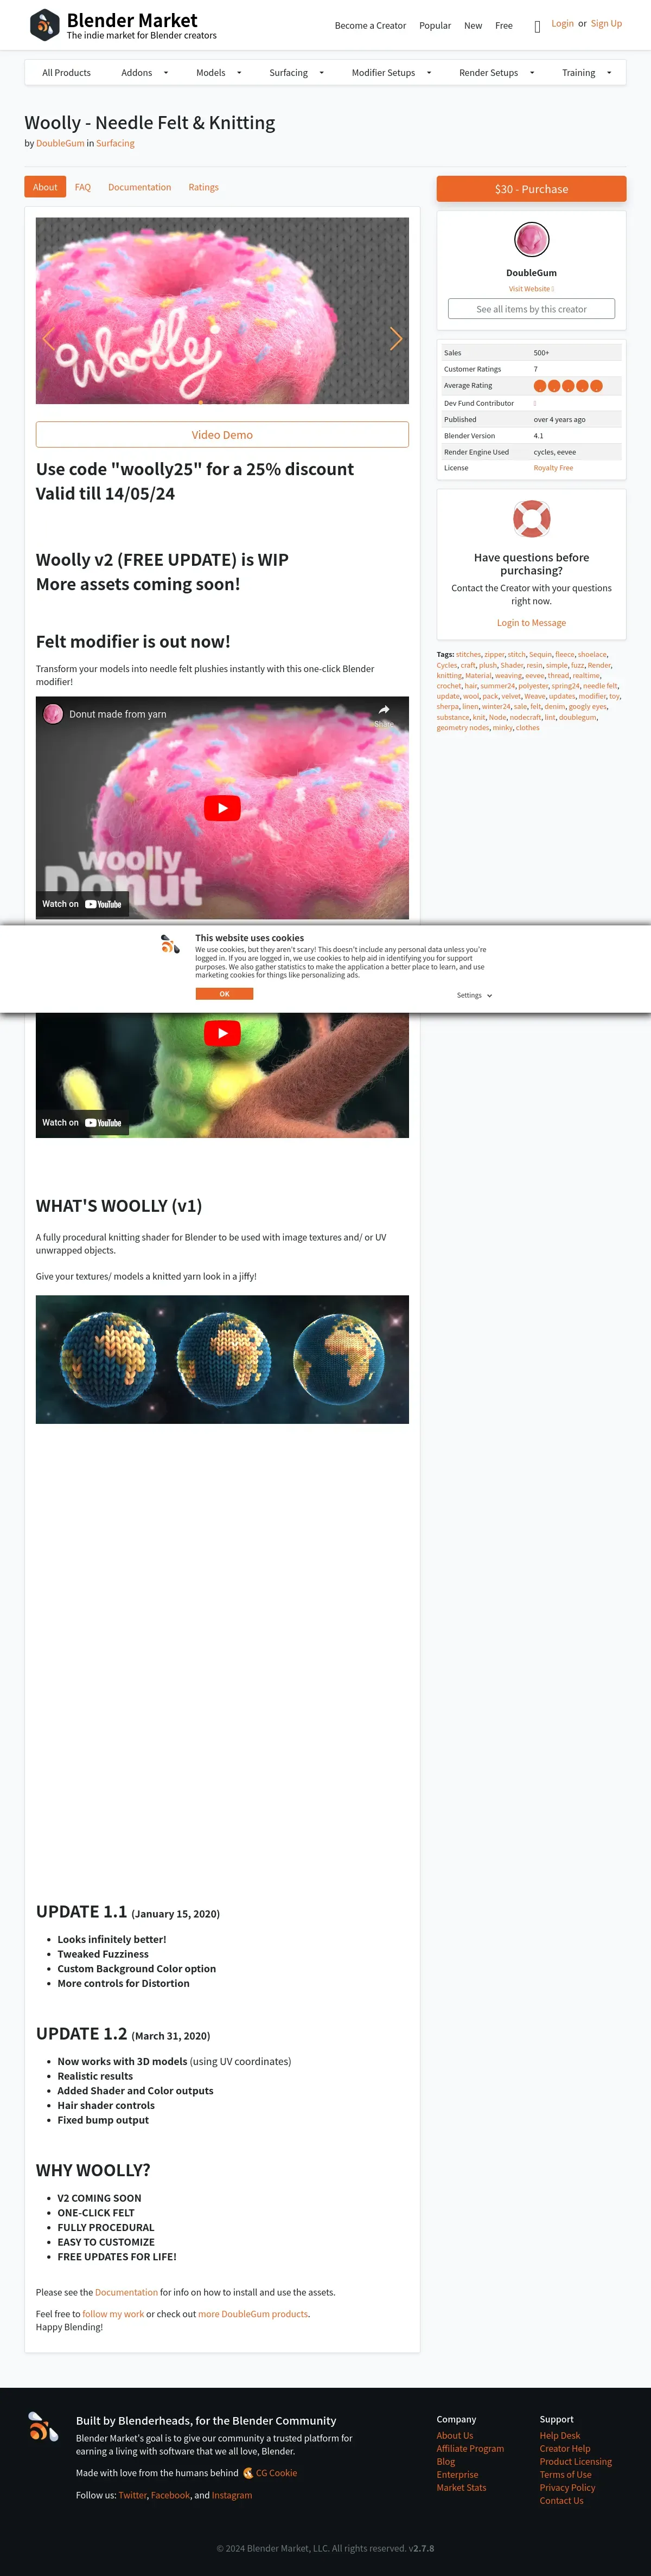Go to previous carousel image arrow
651x2576 pixels.
pos(48,339)
